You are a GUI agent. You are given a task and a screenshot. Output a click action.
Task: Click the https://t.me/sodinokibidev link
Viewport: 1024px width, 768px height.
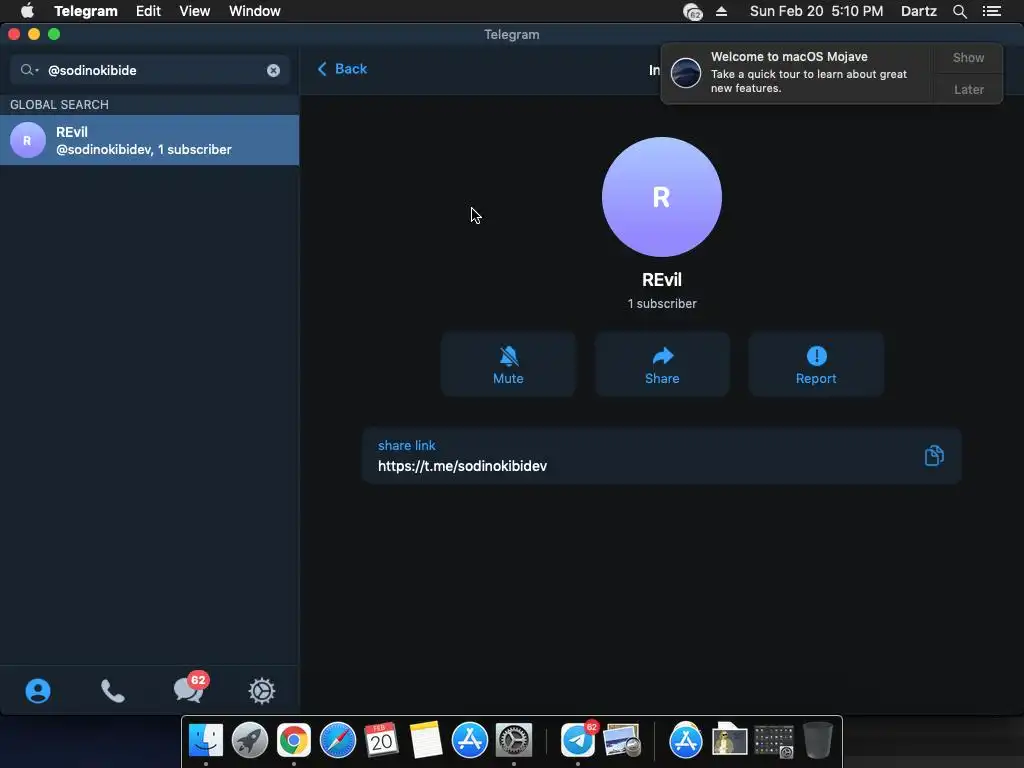462,466
